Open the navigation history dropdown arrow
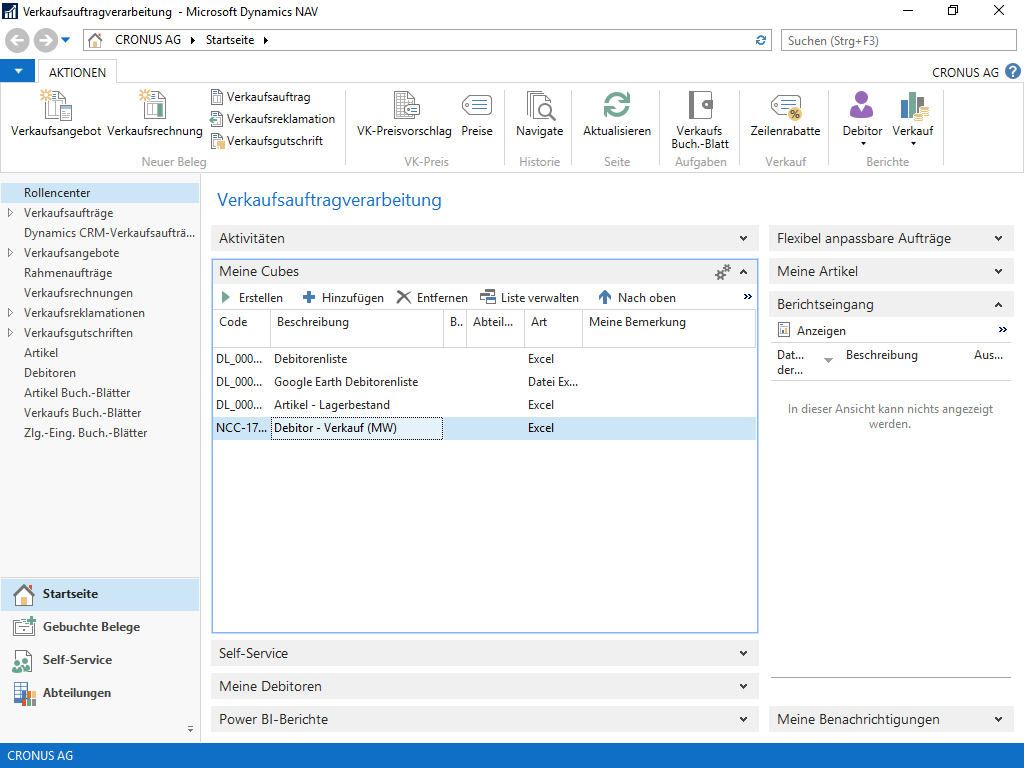 65,40
